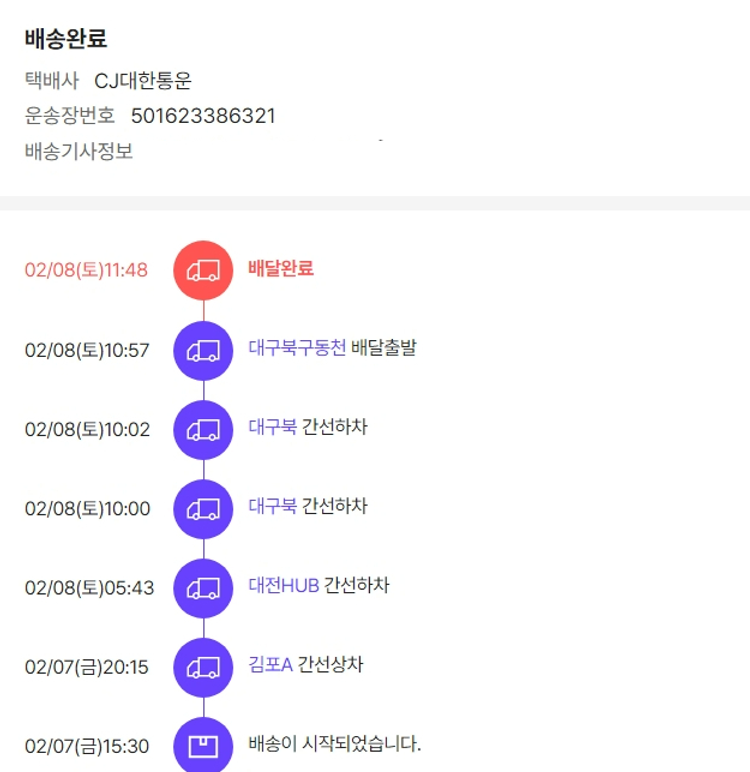Click the red truck icon for 배달완료
The height and width of the screenshot is (772, 750).
203,270
